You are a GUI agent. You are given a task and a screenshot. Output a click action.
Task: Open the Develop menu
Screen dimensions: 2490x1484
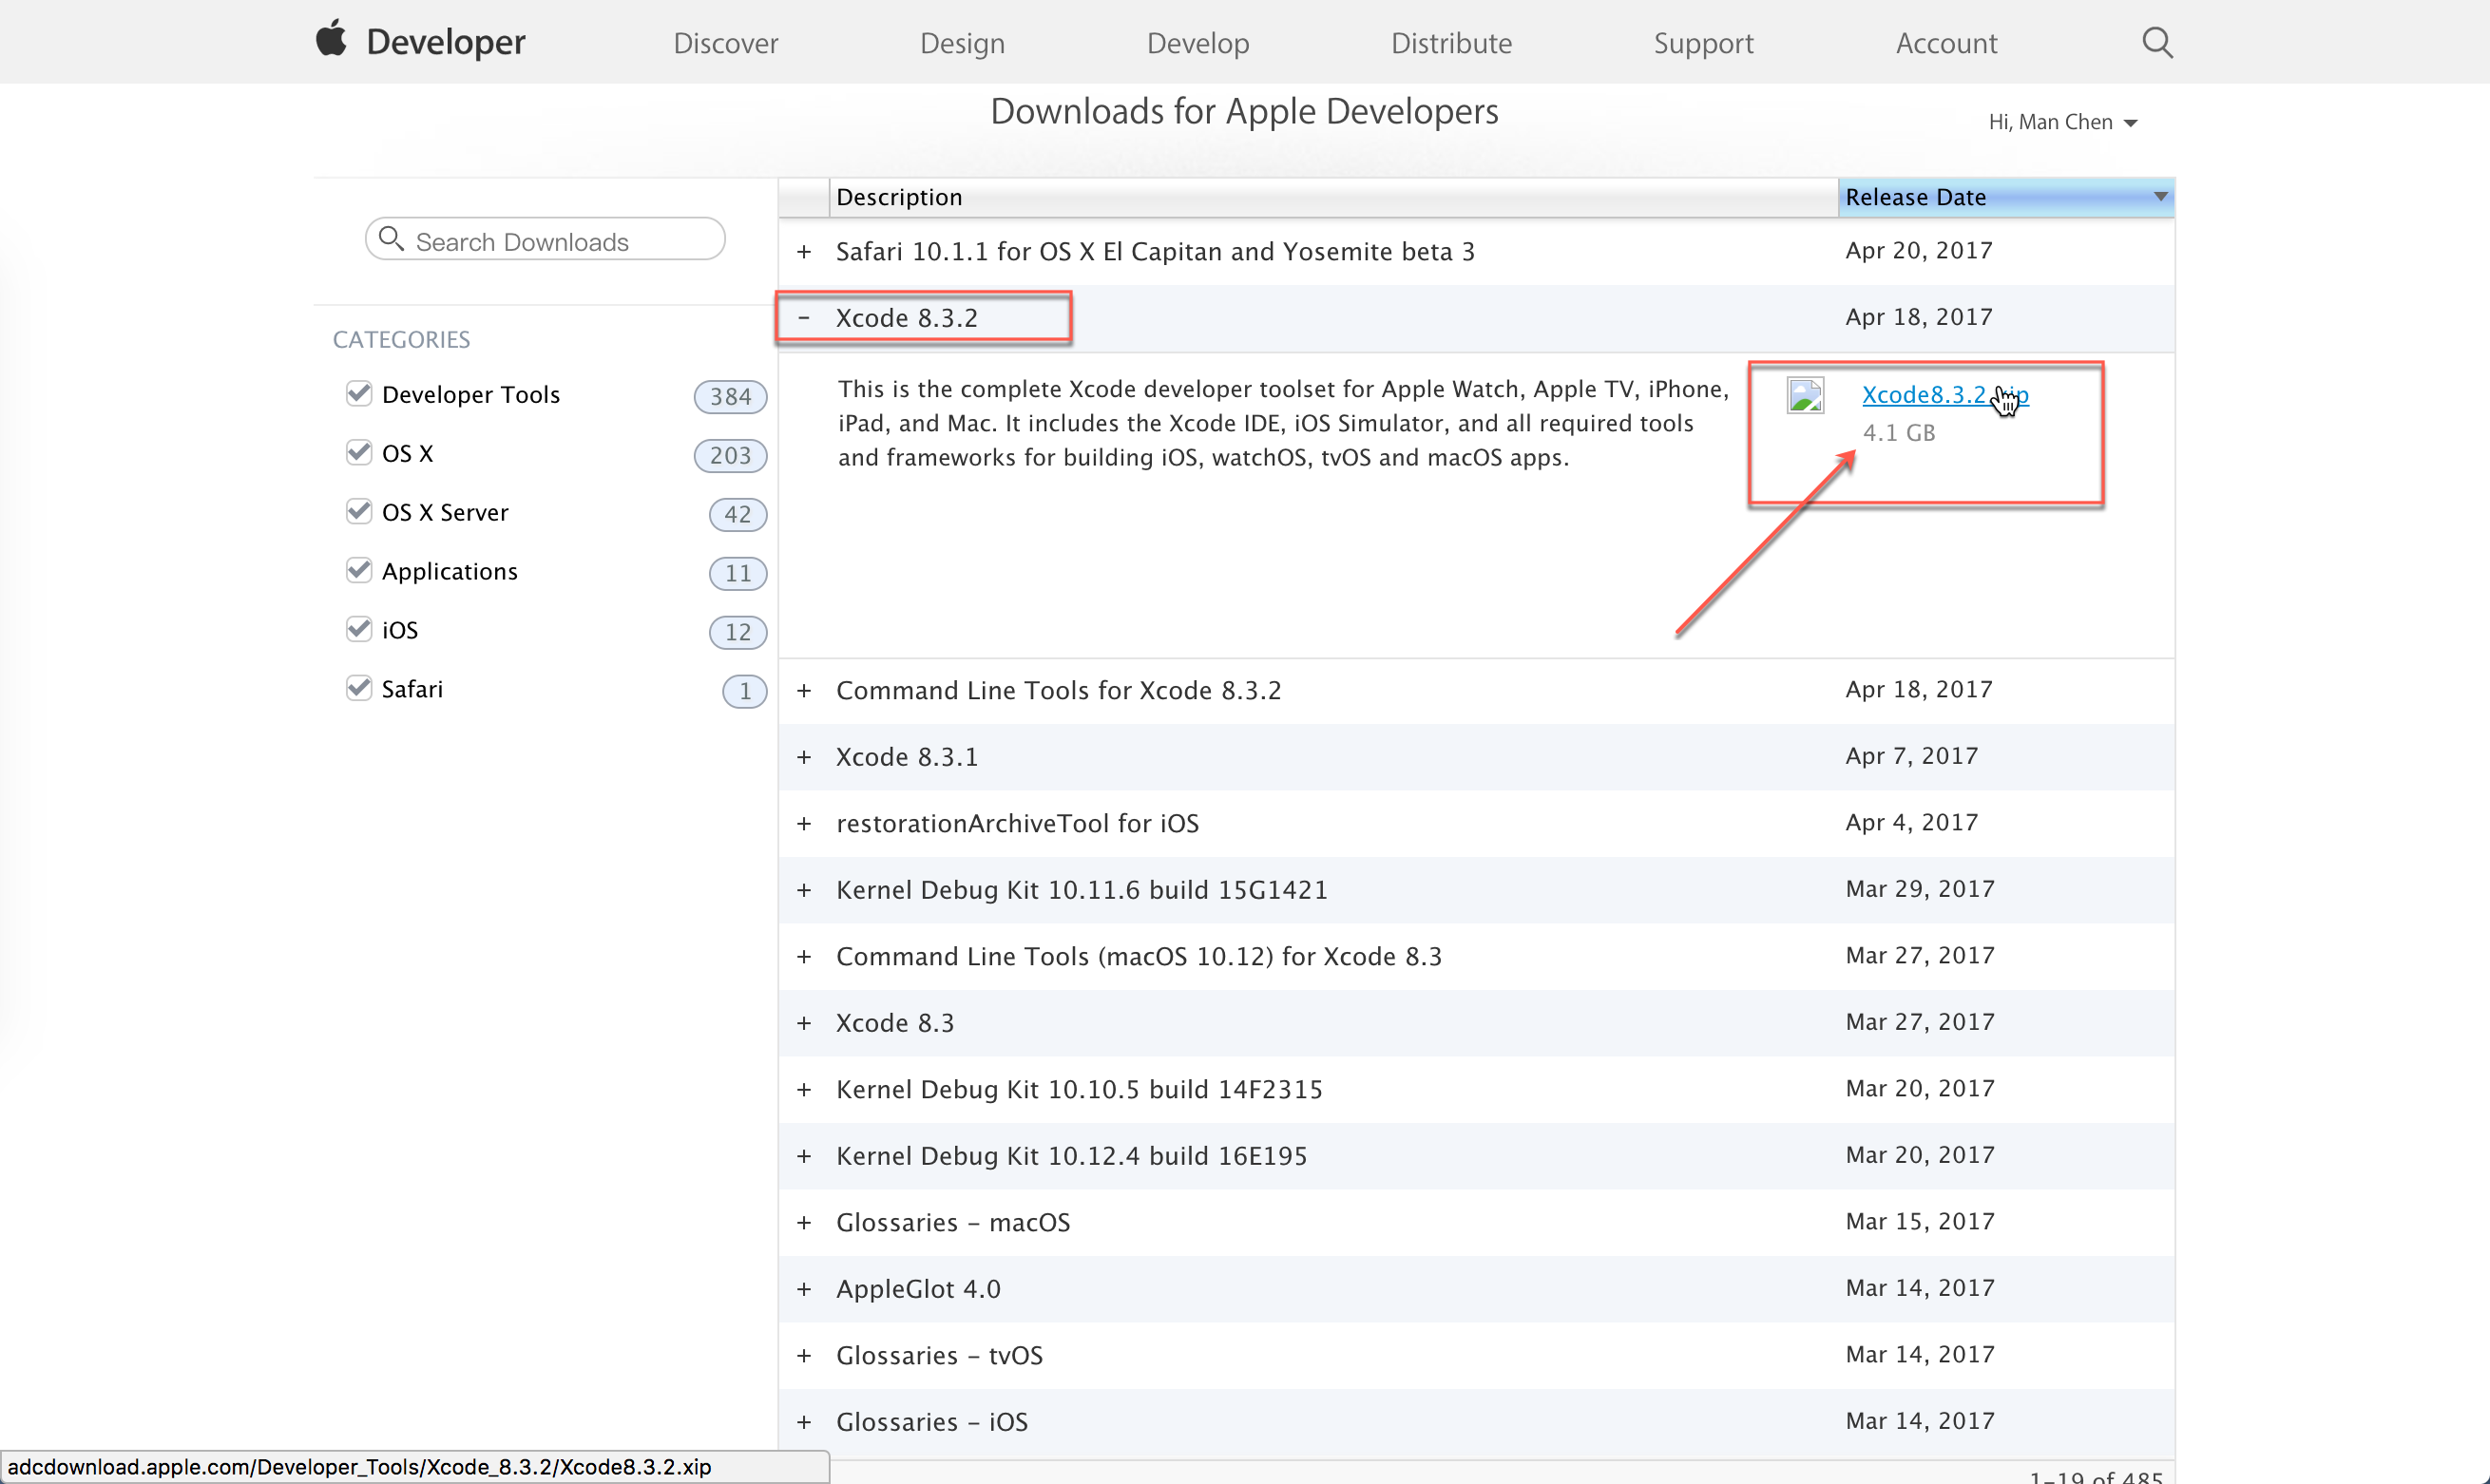[x=1198, y=43]
